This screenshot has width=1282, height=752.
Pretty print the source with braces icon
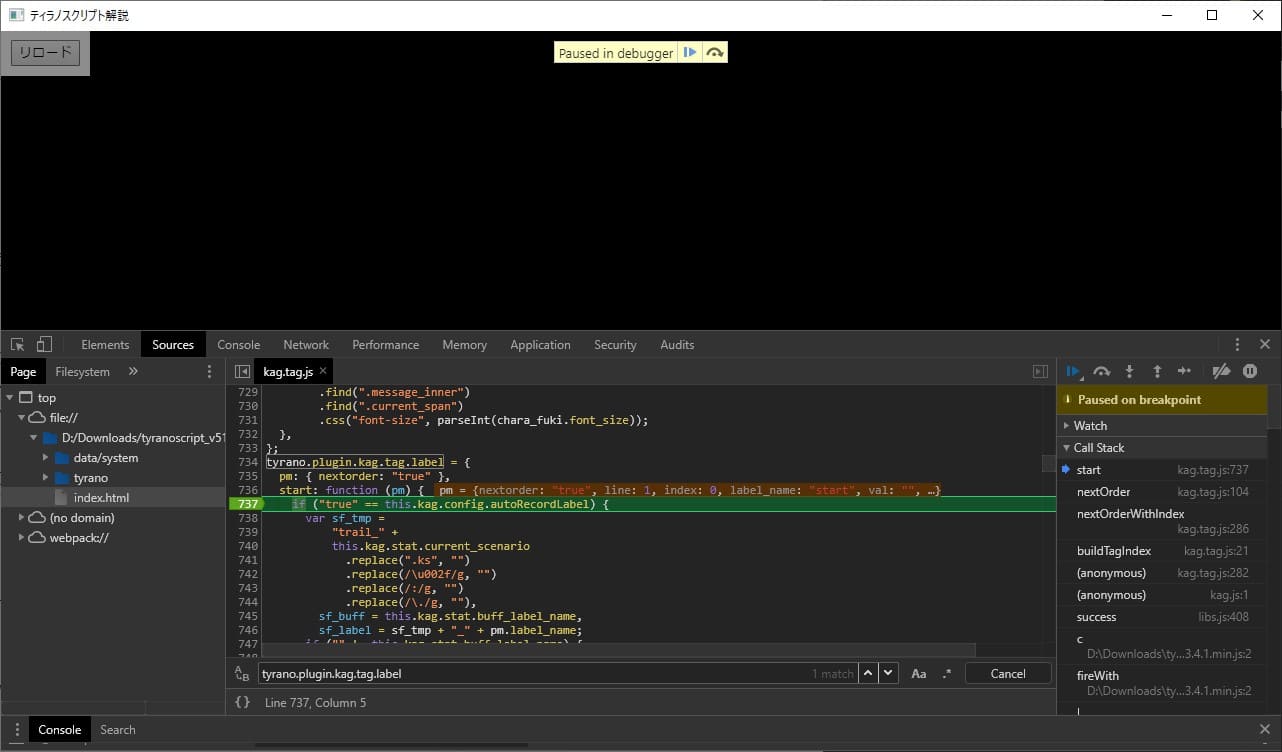242,703
